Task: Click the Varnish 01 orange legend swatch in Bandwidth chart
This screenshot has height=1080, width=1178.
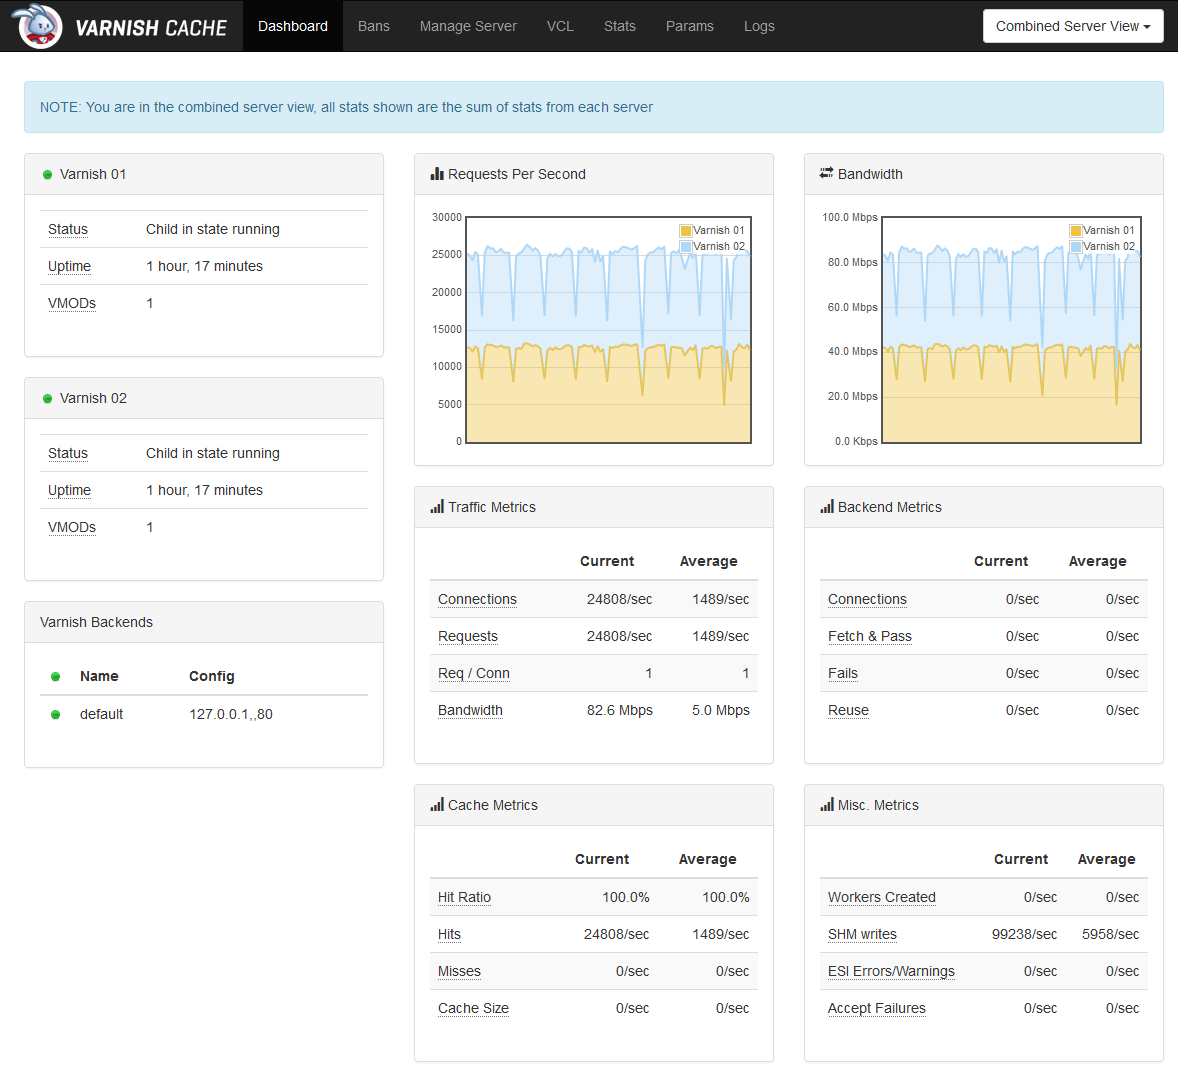Action: (1076, 231)
